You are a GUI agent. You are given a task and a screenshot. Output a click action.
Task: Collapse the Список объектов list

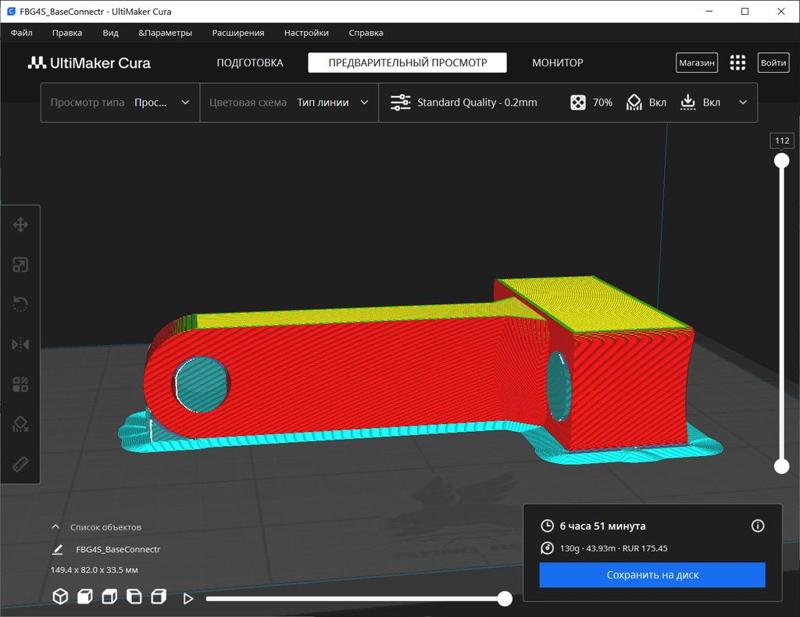click(56, 527)
